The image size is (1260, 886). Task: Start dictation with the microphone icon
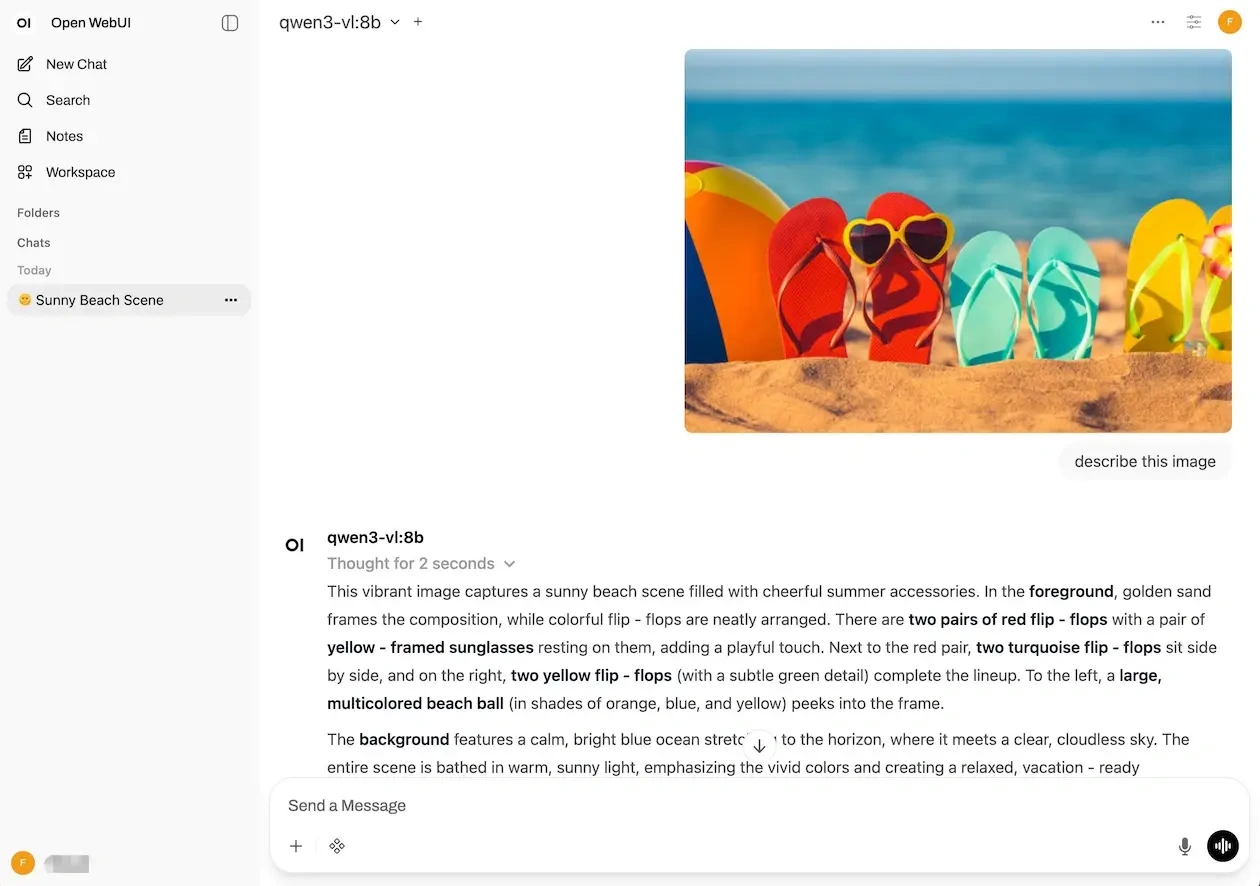pos(1185,846)
